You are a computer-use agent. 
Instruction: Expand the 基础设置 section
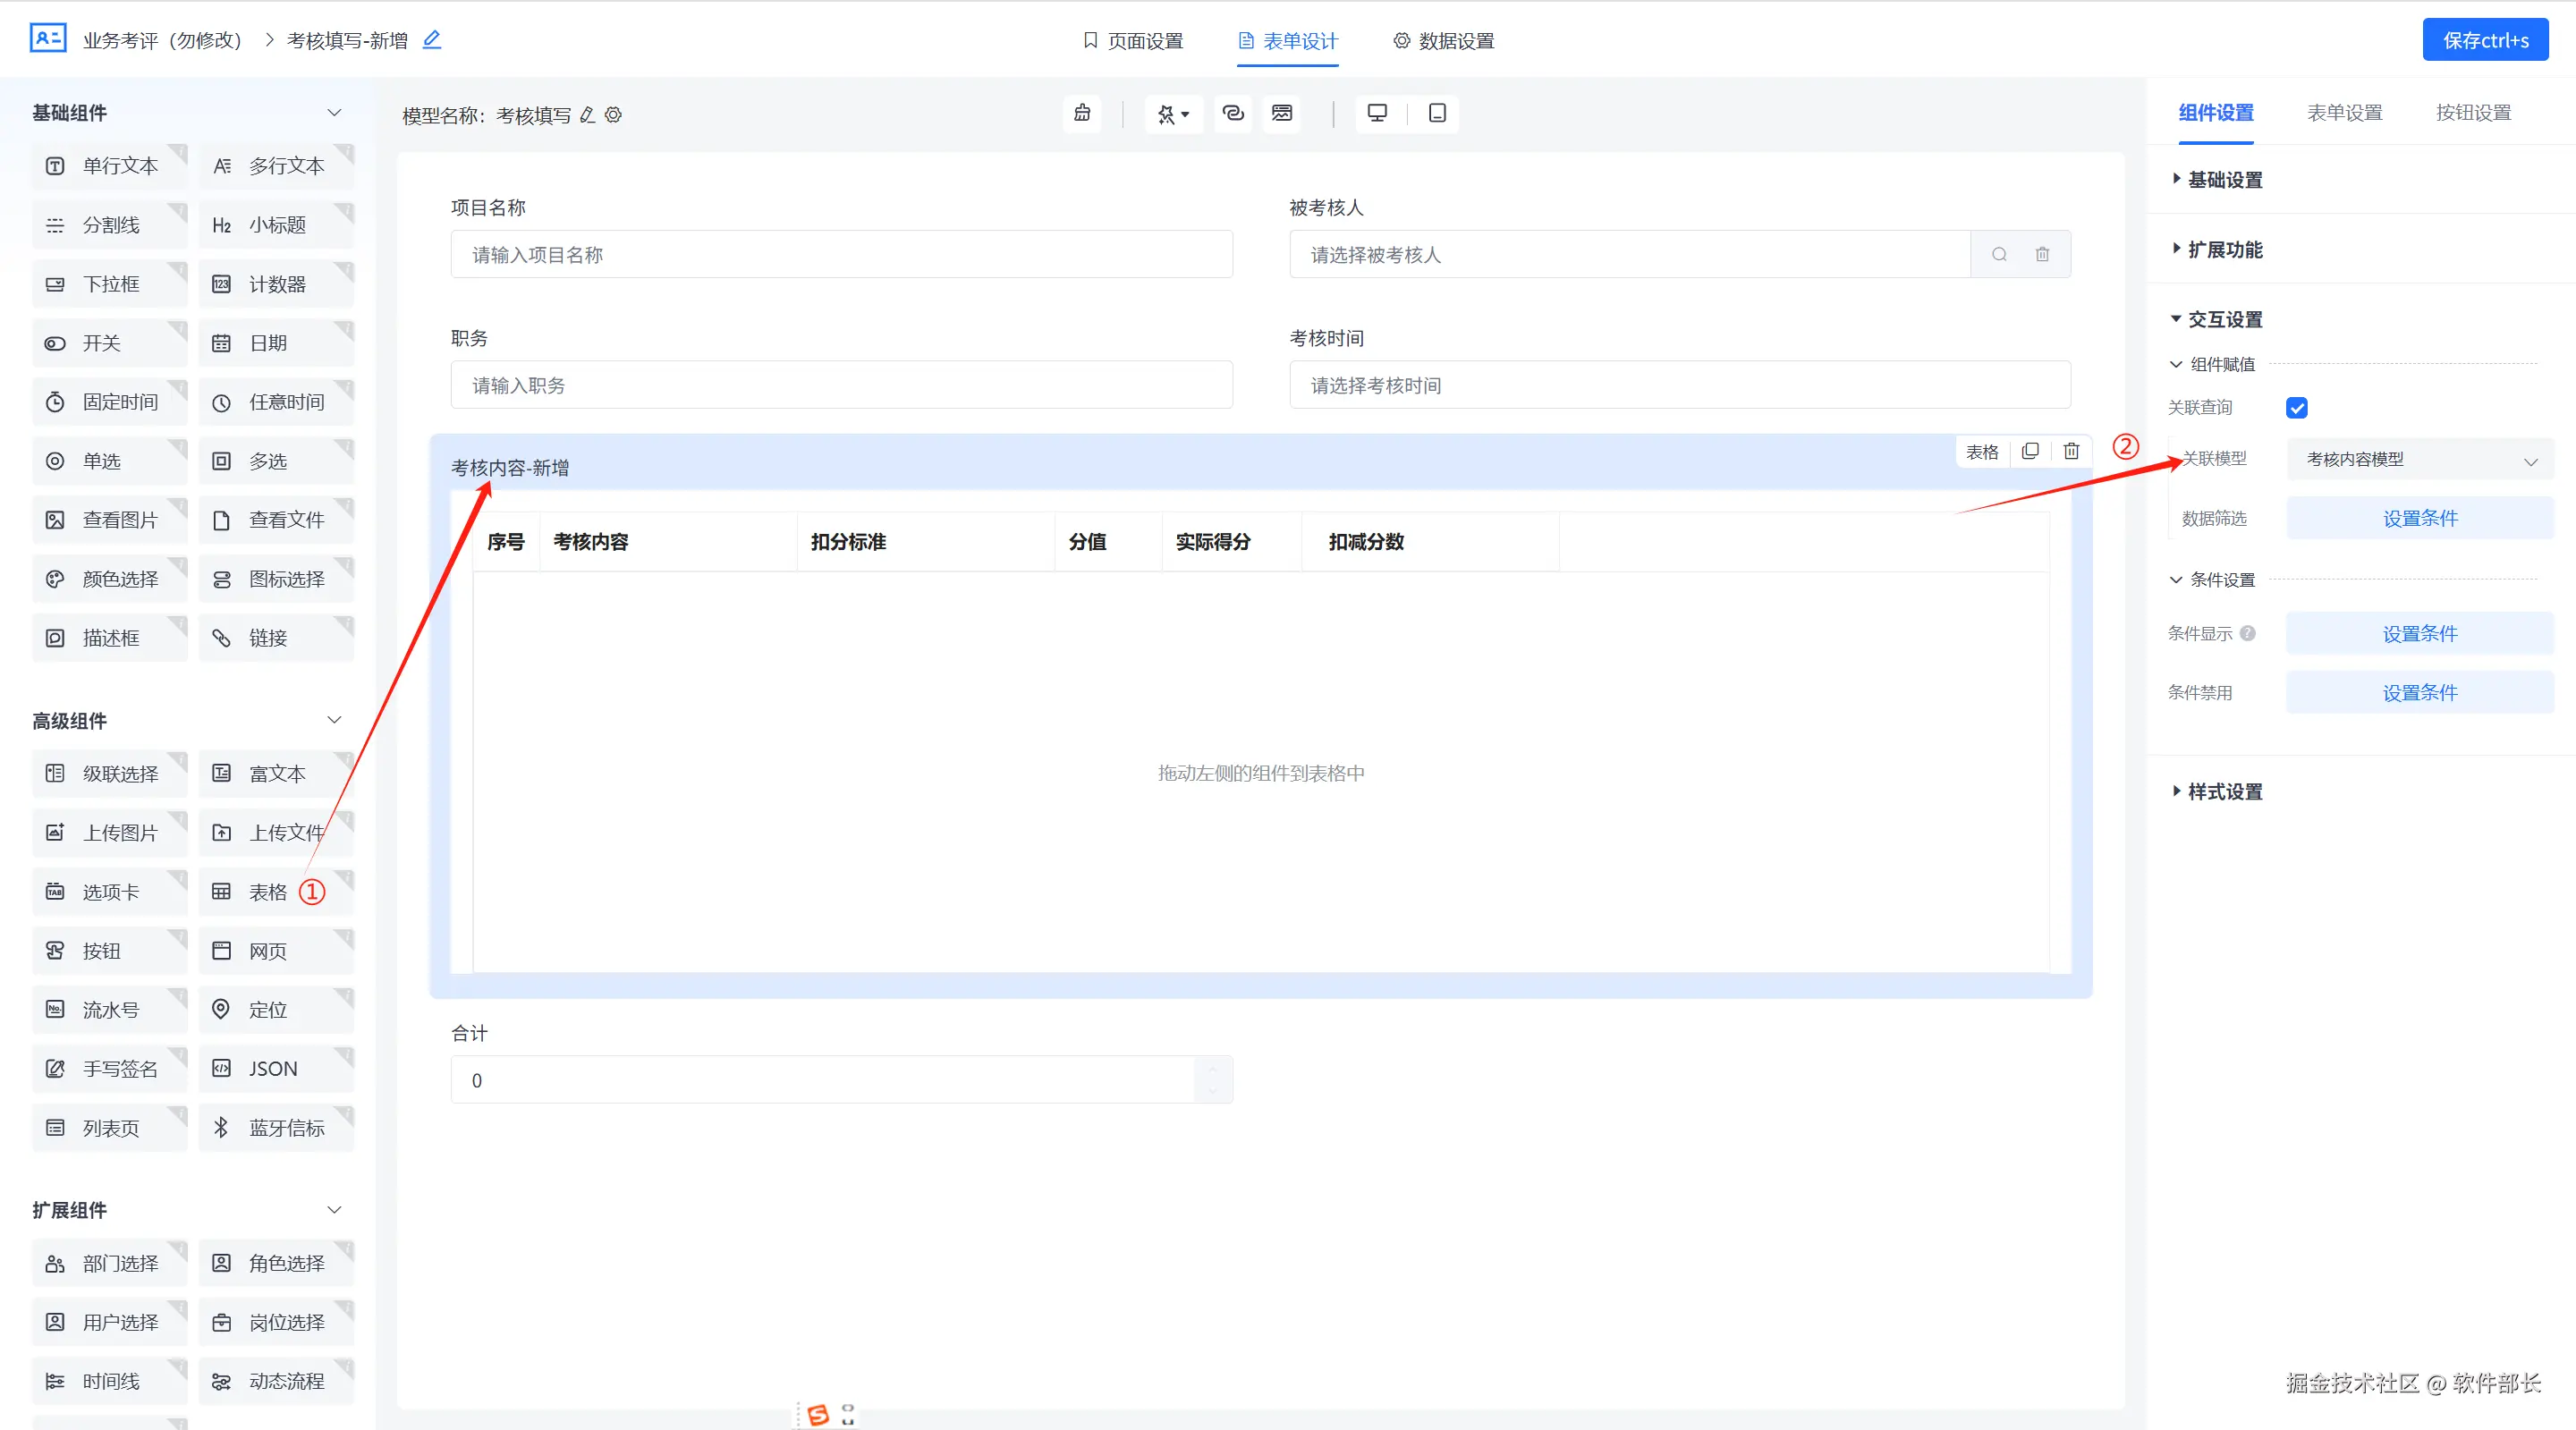2224,179
